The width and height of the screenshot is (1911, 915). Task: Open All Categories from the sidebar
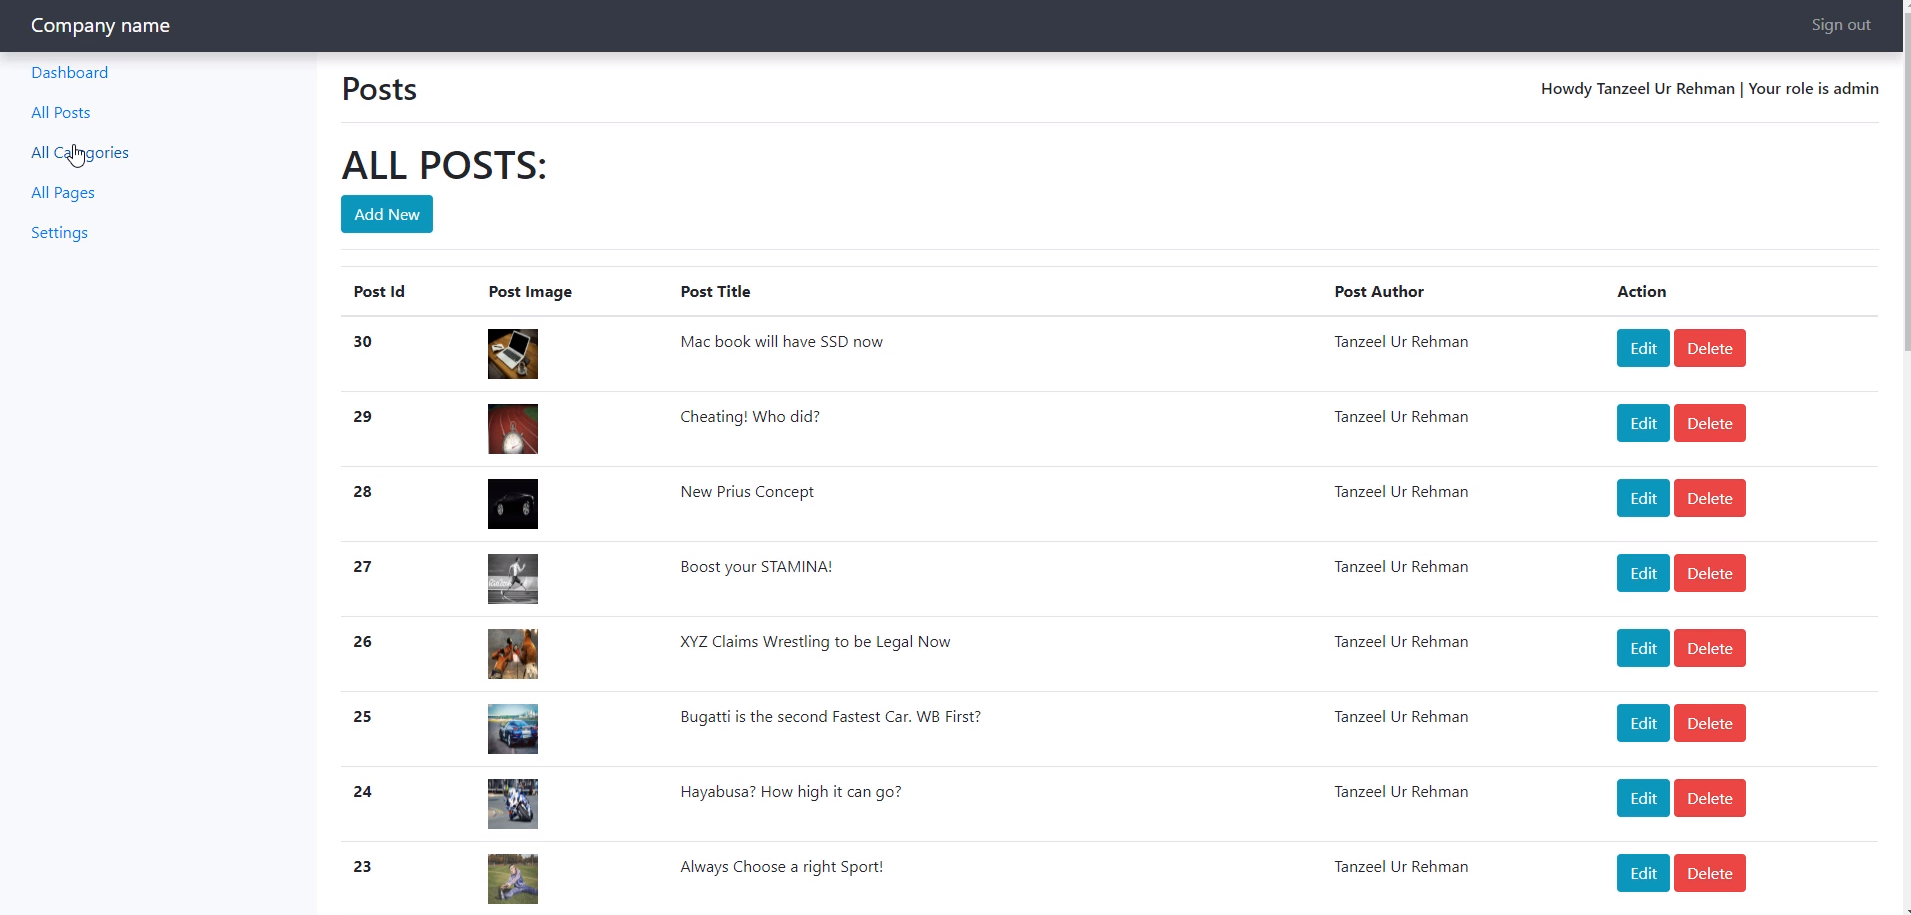[80, 153]
